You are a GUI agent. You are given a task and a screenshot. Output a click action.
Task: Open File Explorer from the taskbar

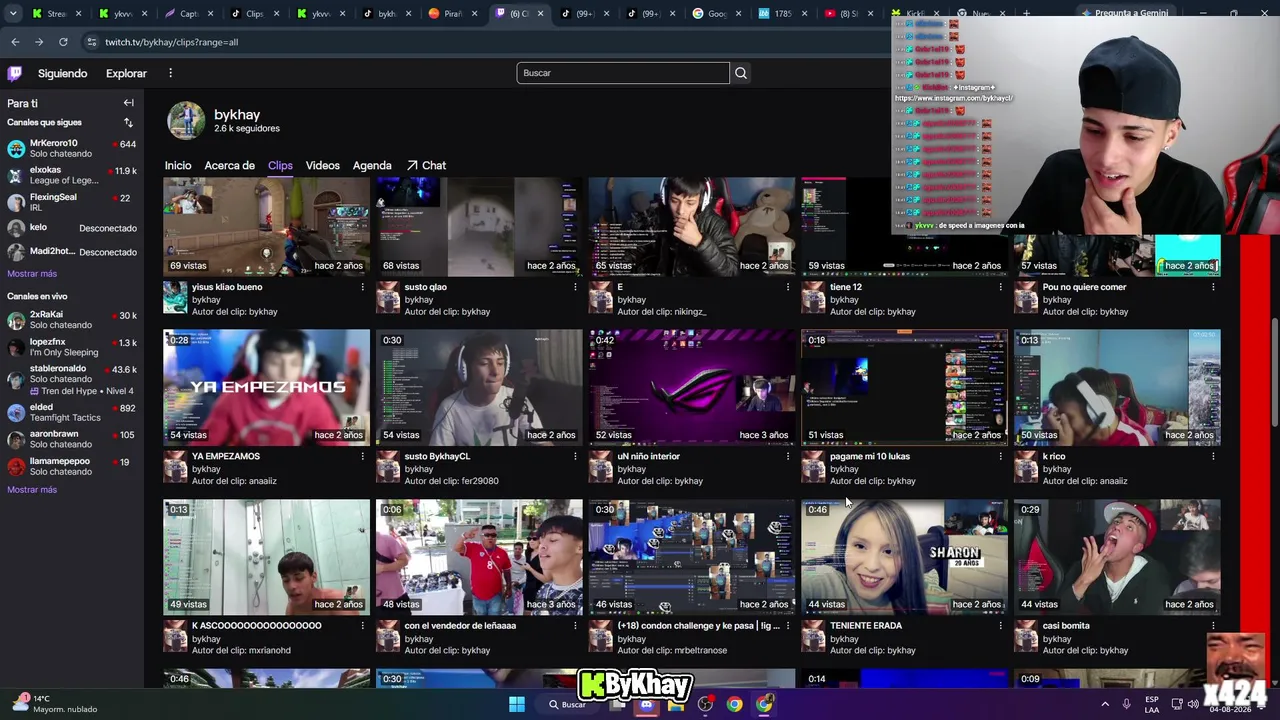(676, 704)
